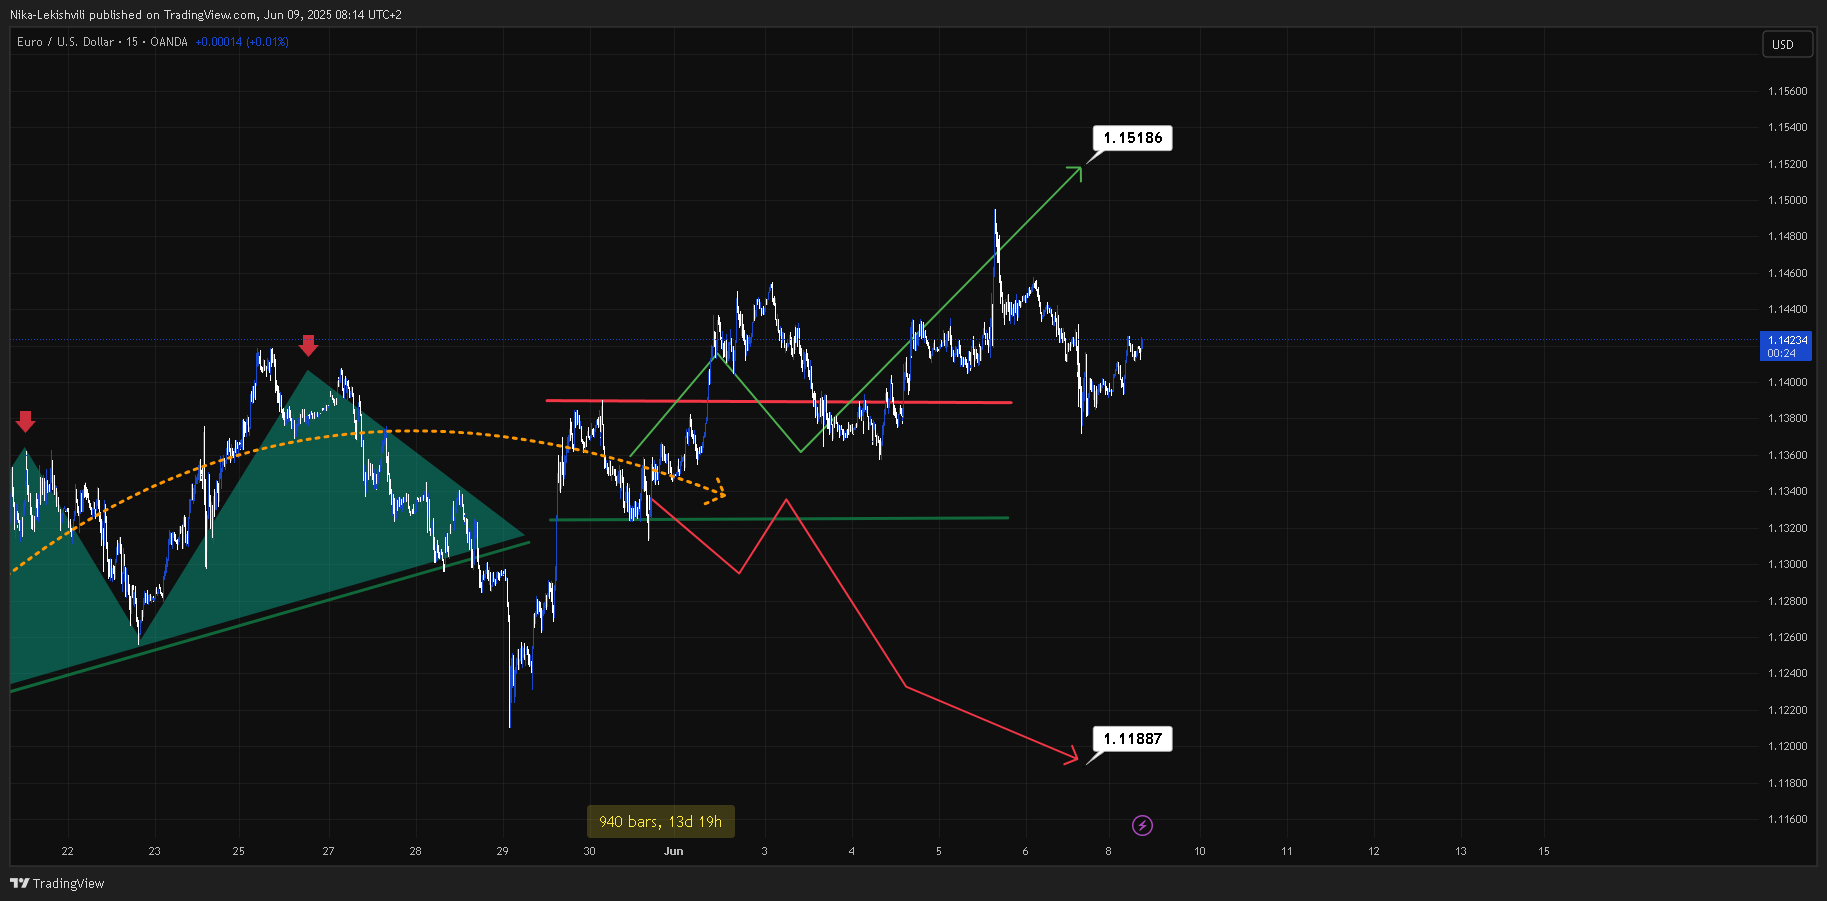Click the red down arrow marker near date 27
1827x901 pixels.
308,346
